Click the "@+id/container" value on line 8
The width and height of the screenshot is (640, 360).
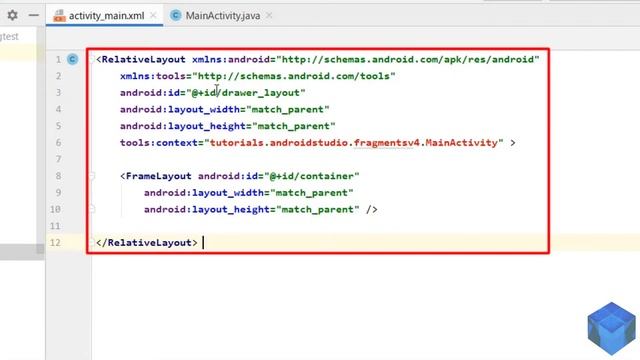click(x=312, y=176)
